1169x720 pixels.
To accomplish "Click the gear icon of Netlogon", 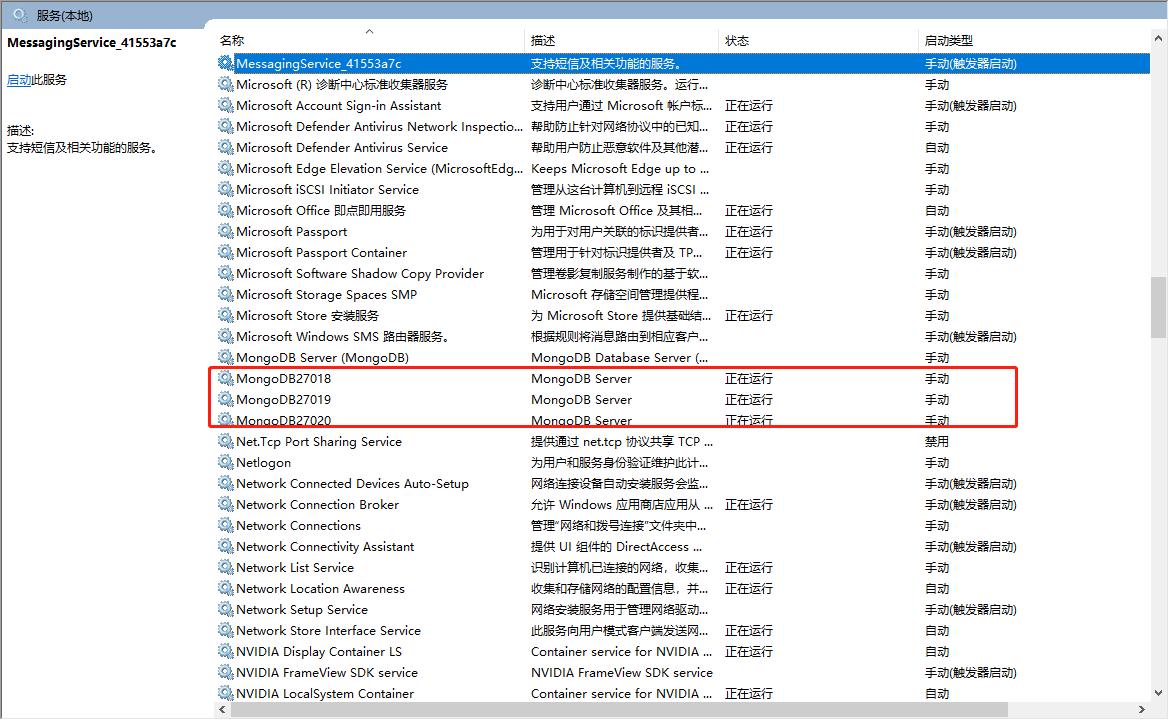I will [226, 462].
